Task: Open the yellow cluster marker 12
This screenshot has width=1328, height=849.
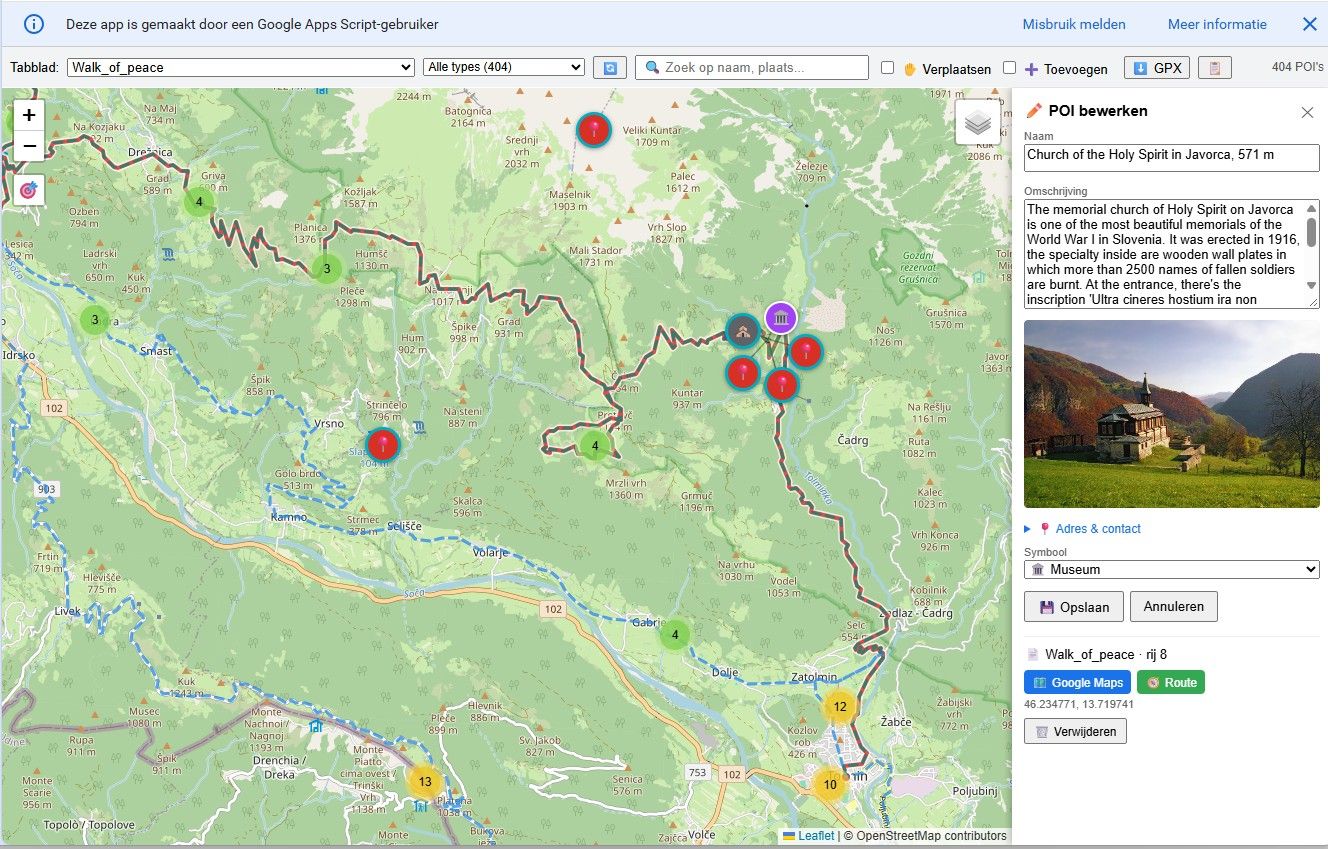Action: (x=840, y=707)
